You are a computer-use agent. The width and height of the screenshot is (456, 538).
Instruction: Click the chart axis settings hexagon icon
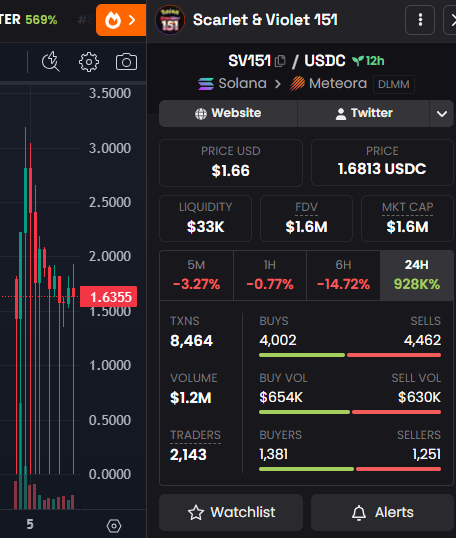click(x=114, y=526)
